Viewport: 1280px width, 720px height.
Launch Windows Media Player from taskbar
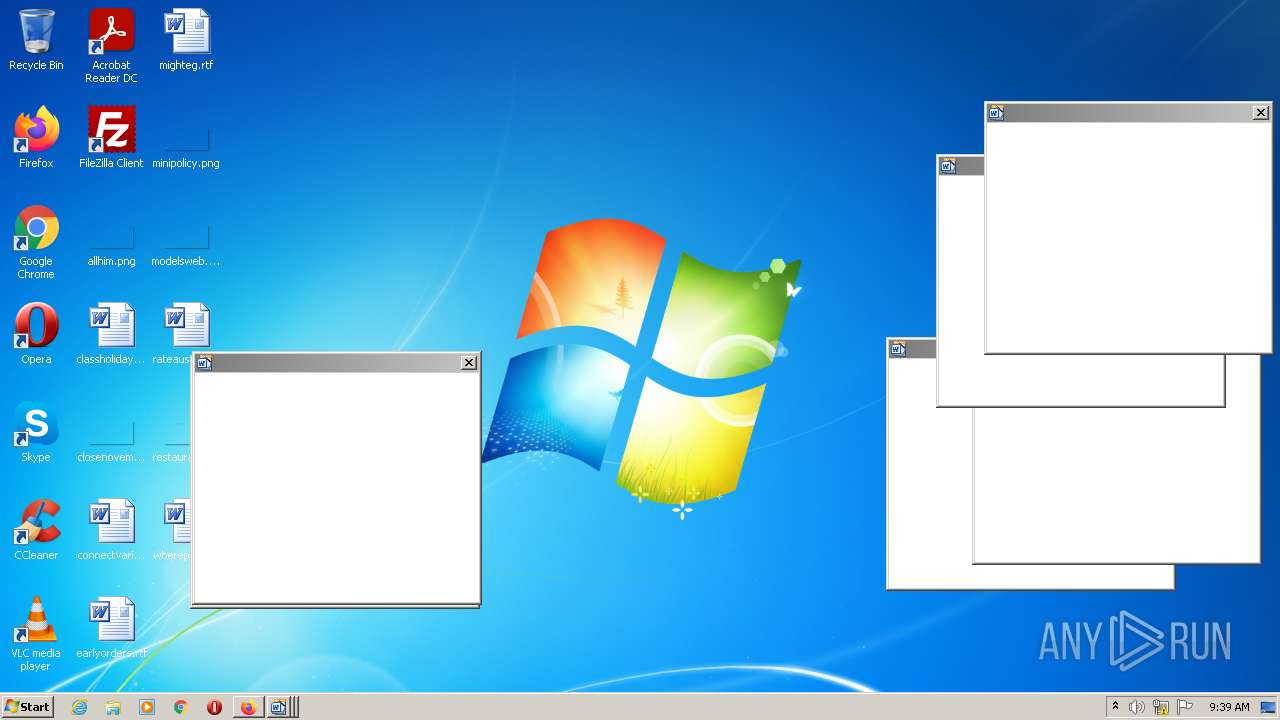(x=147, y=707)
